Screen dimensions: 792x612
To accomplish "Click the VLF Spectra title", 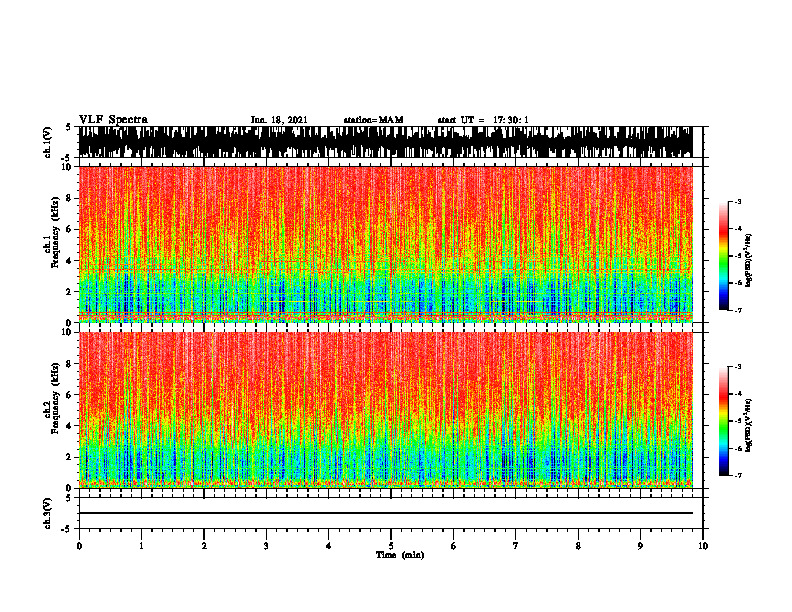I will [x=113, y=120].
